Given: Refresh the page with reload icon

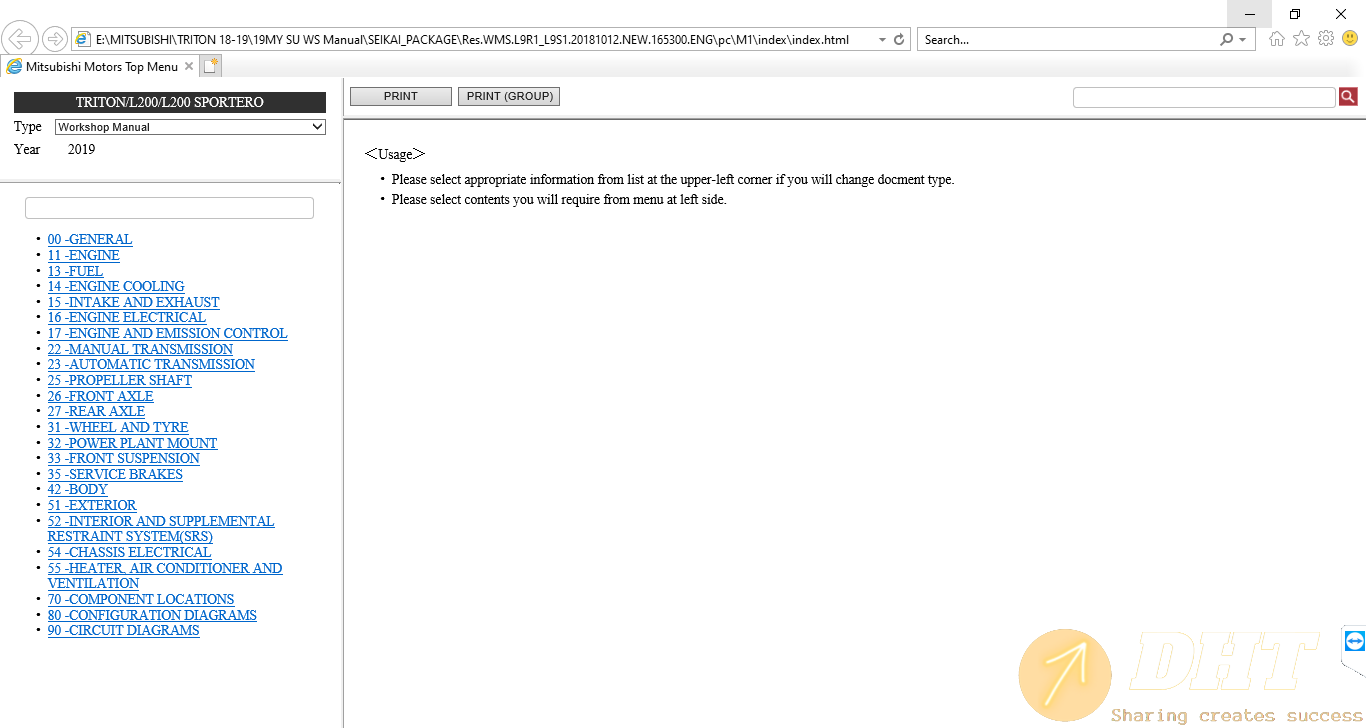Looking at the screenshot, I should [x=899, y=40].
